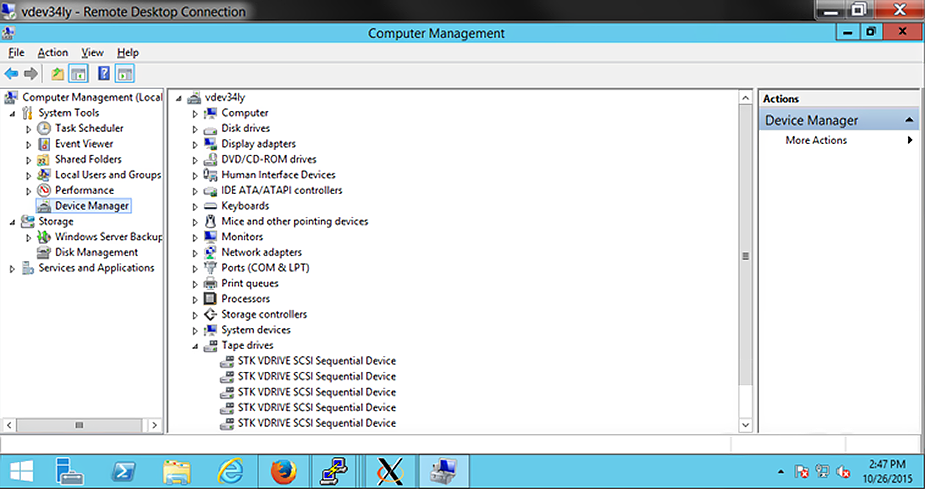Click the DVD/CD-ROM drives device icon
The width and height of the screenshot is (925, 489).
click(x=210, y=159)
